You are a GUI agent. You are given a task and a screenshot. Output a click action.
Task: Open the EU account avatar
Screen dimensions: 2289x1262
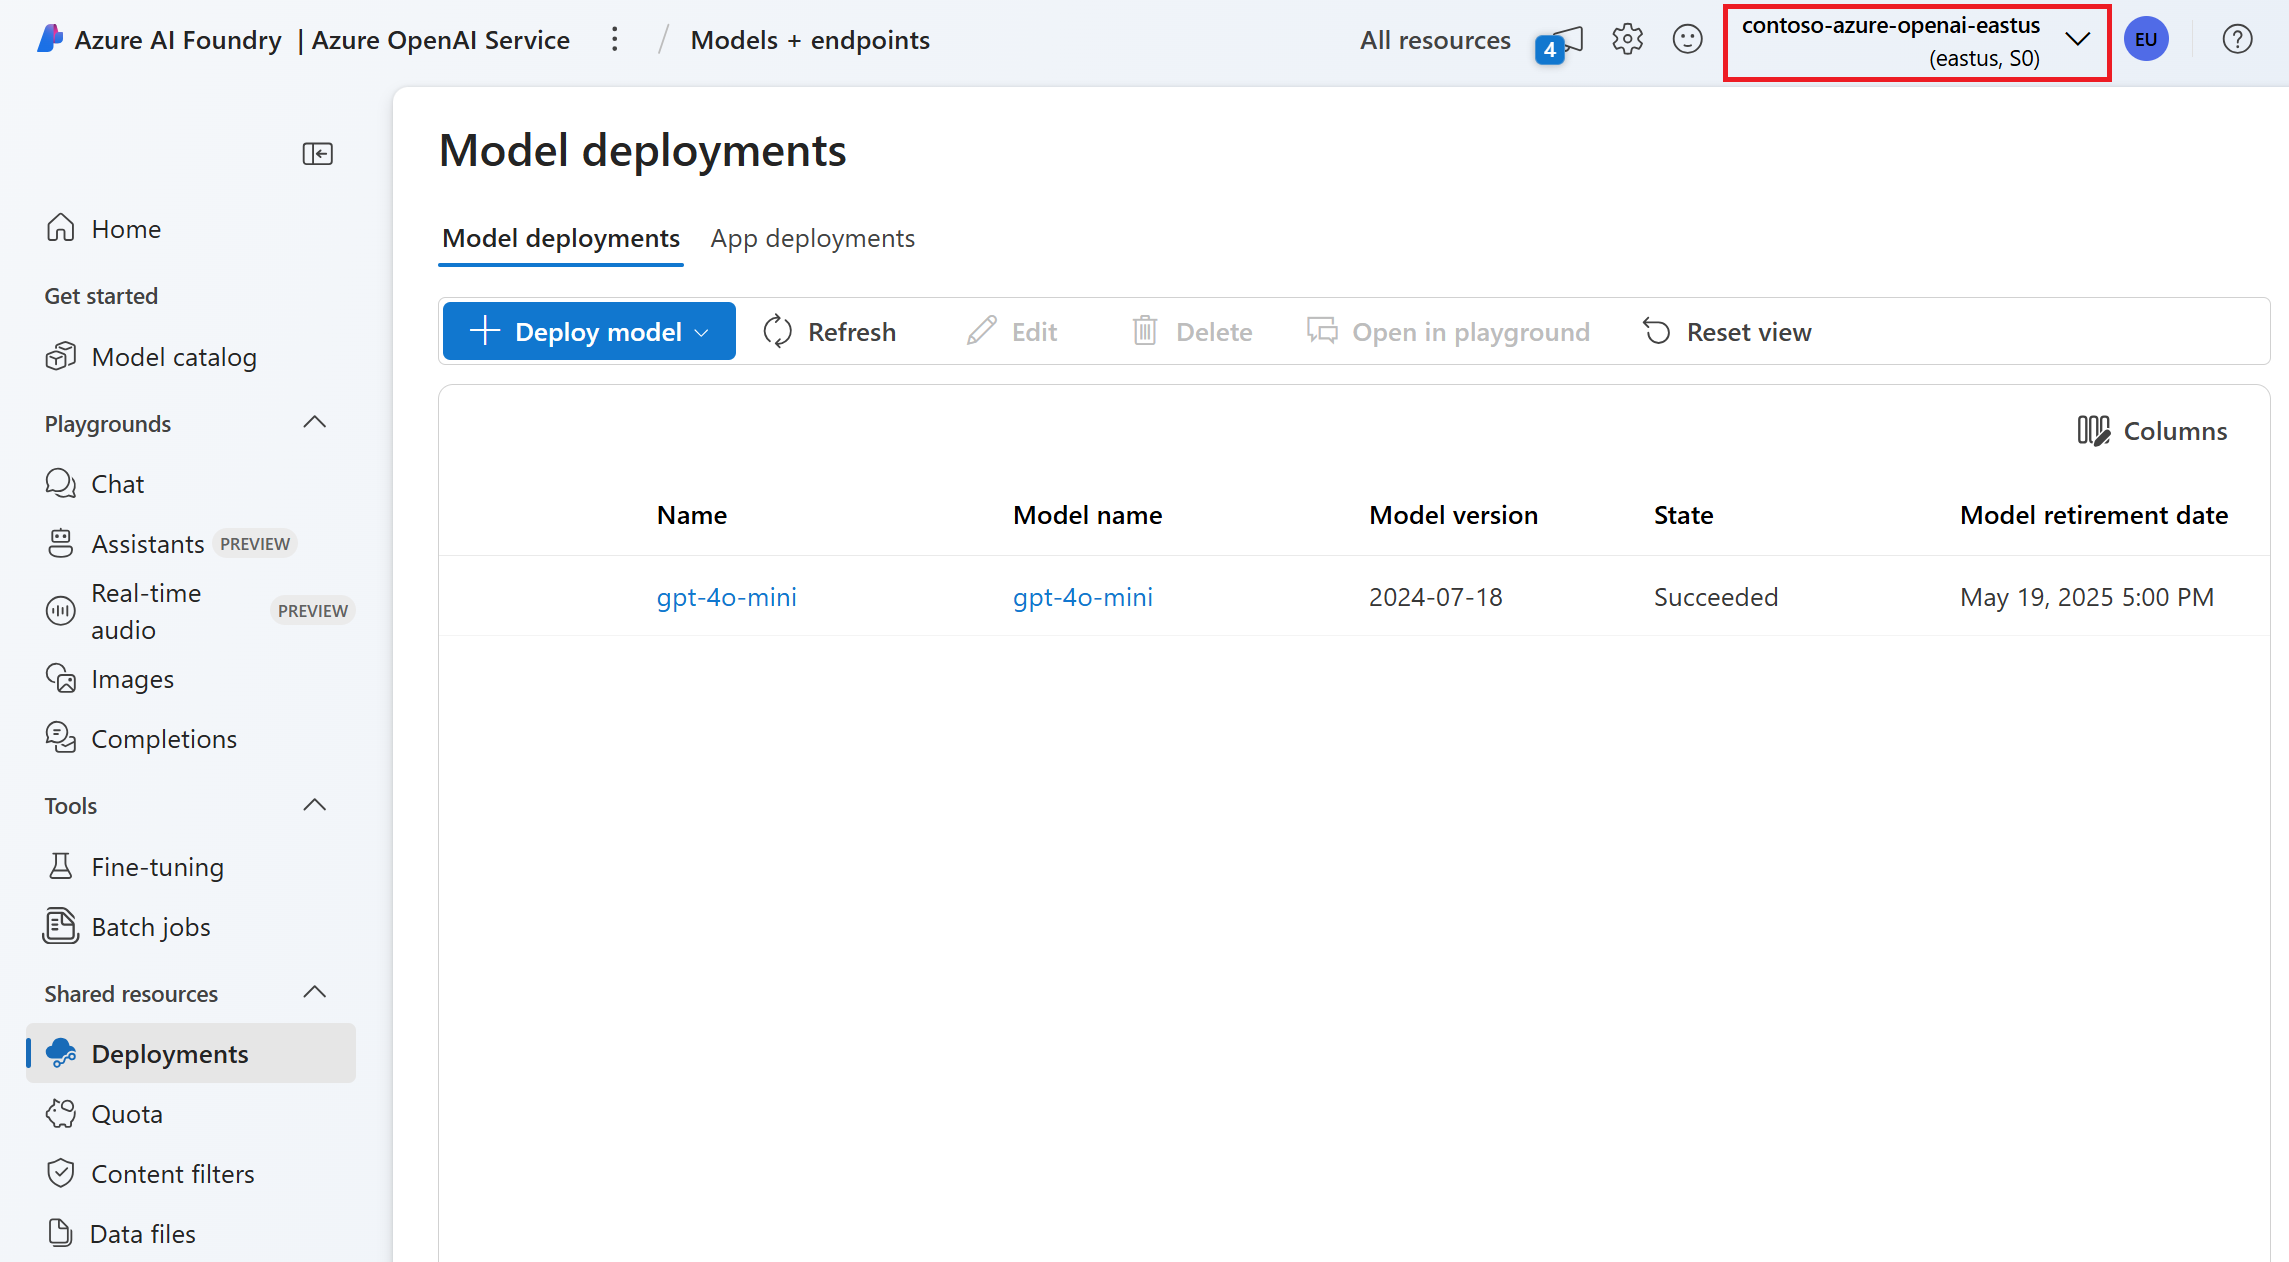(x=2146, y=40)
